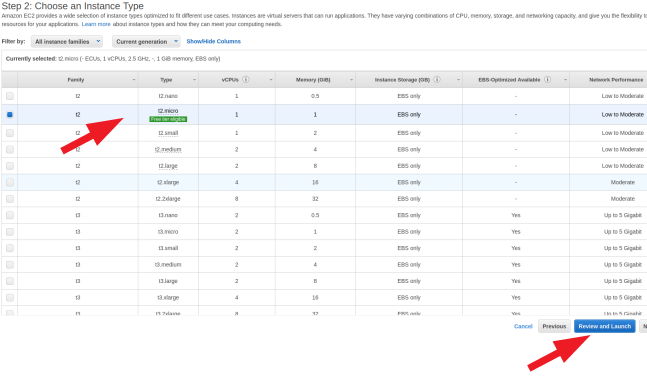Click the Review and Launch button

[x=604, y=326]
